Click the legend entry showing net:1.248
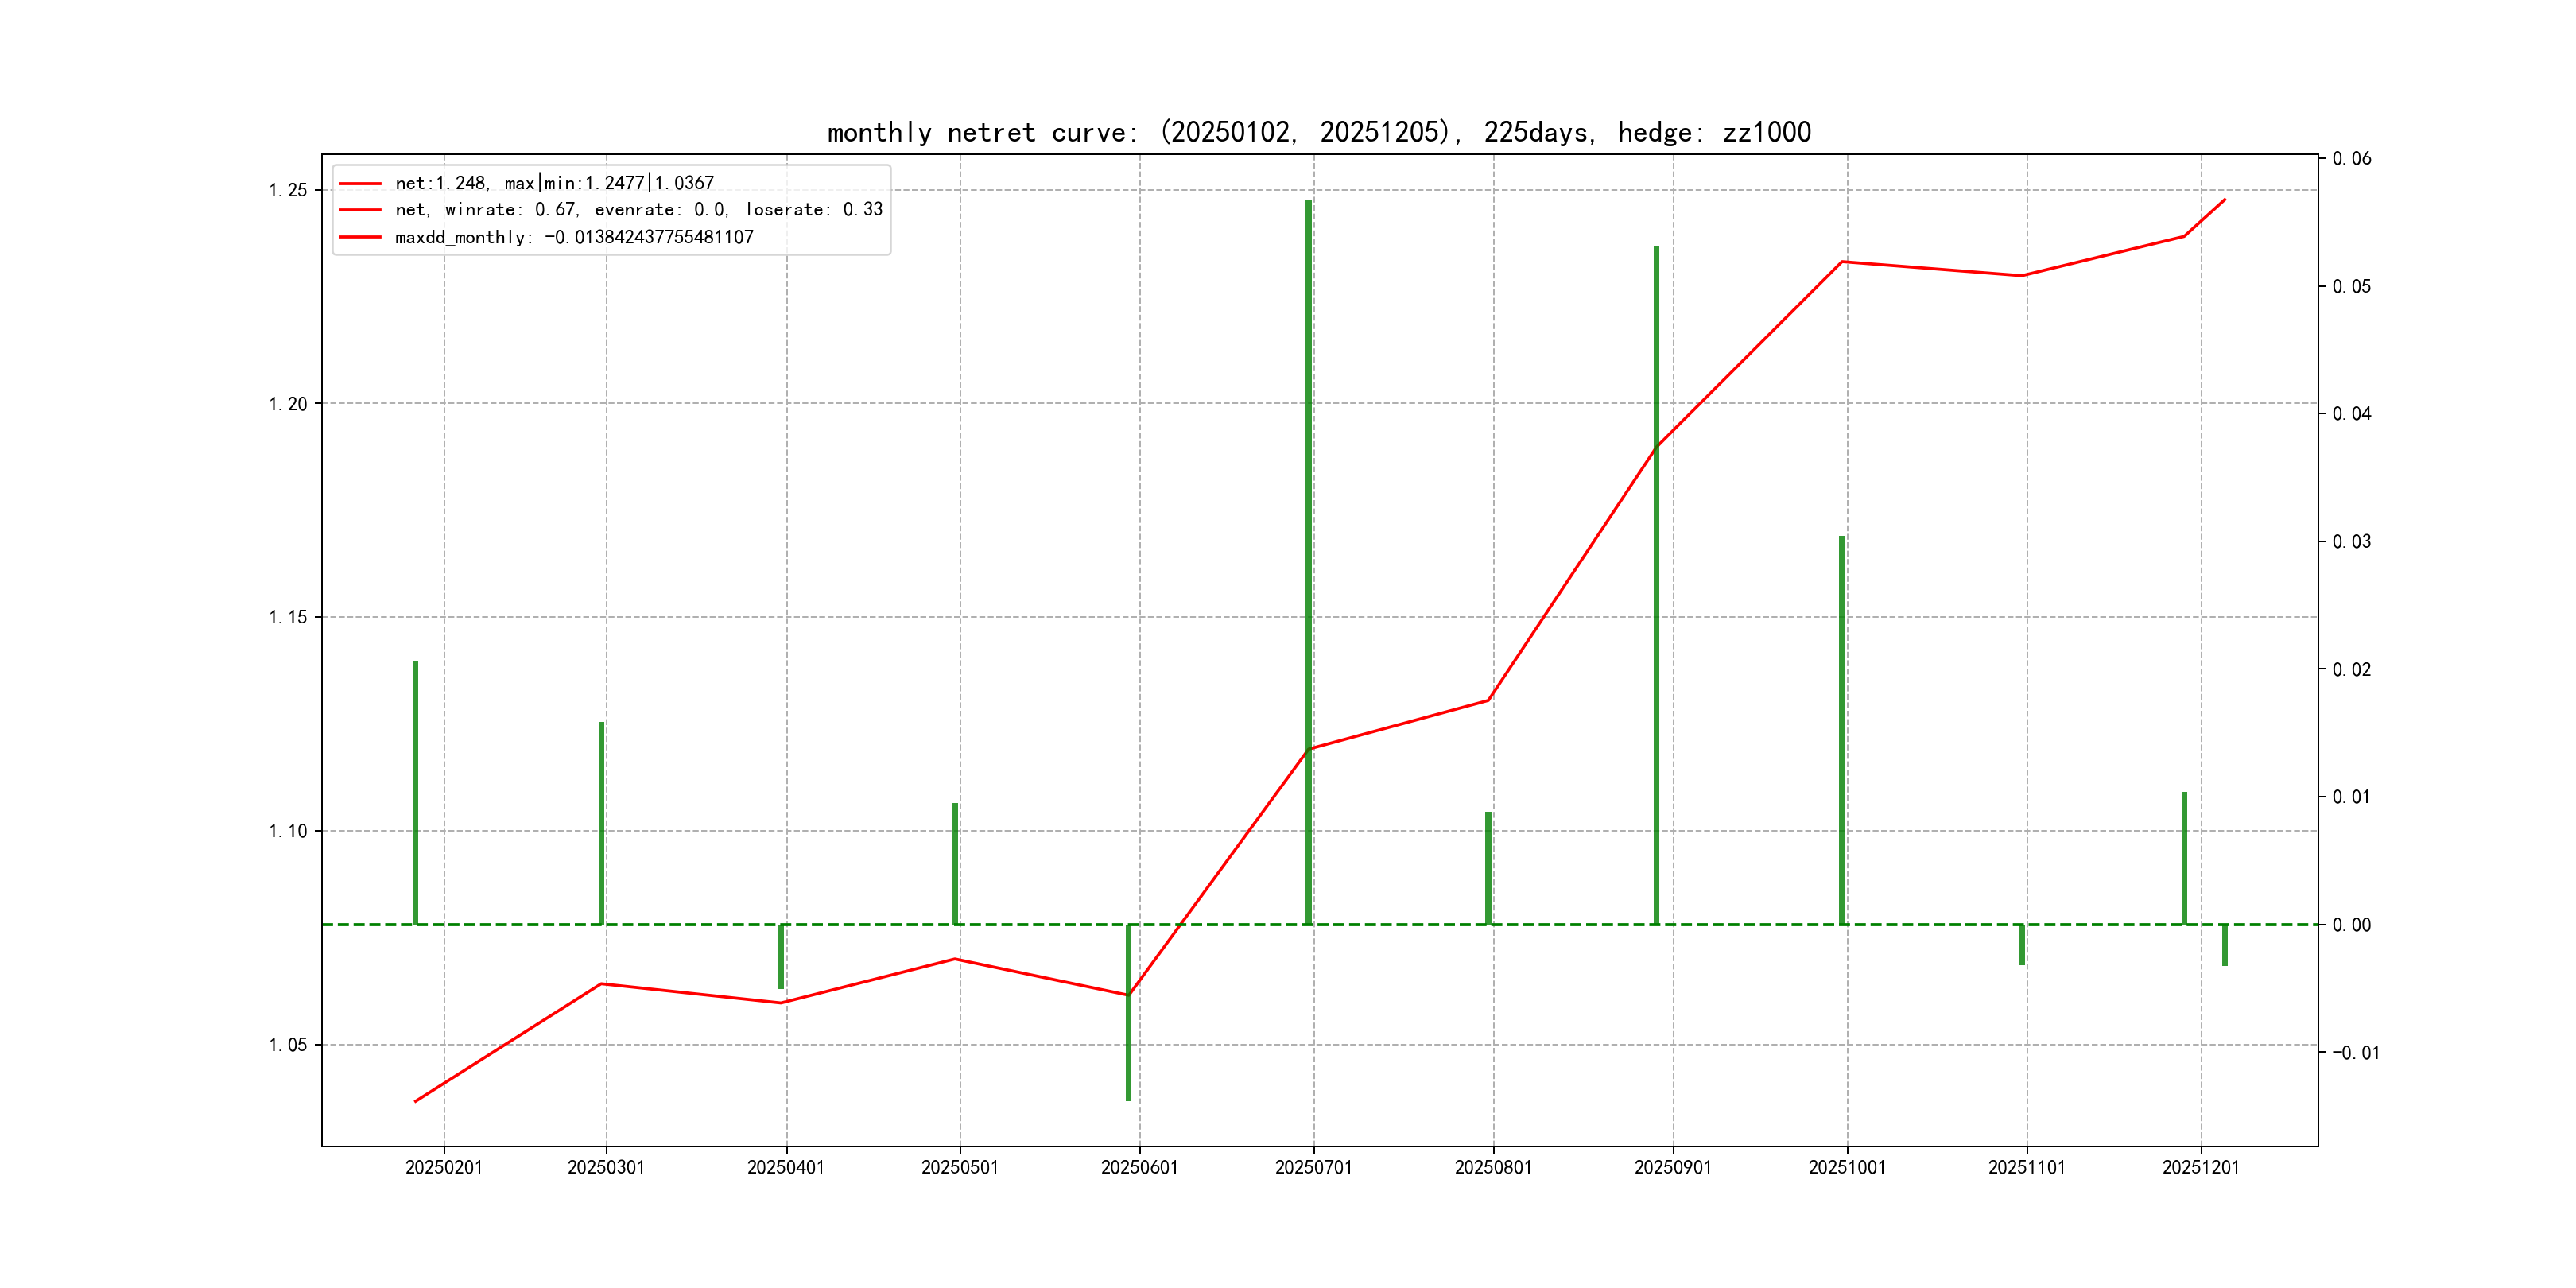The width and height of the screenshot is (2576, 1288). (554, 183)
